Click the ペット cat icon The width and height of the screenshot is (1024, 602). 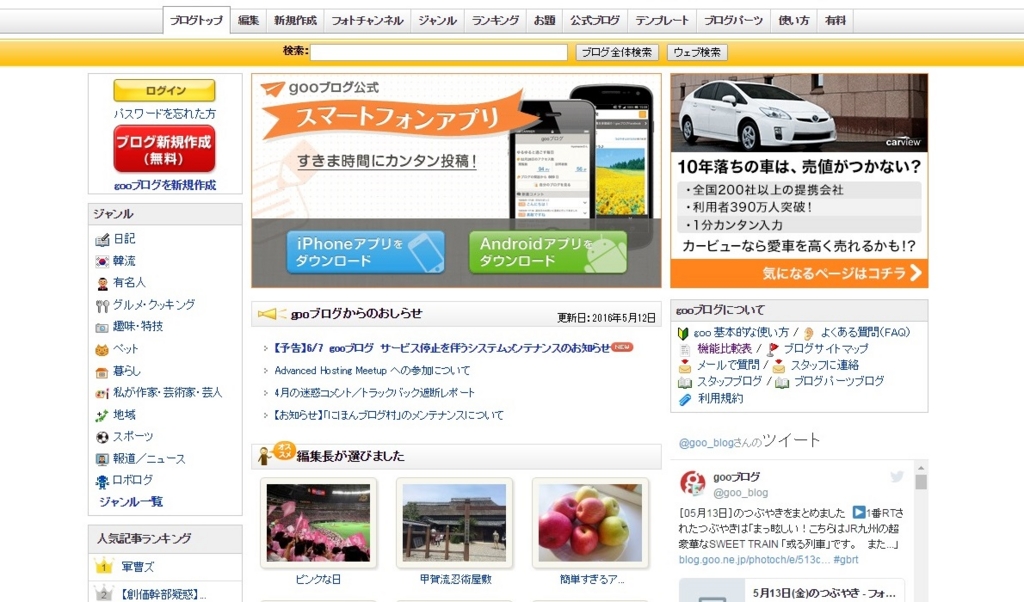[102, 350]
